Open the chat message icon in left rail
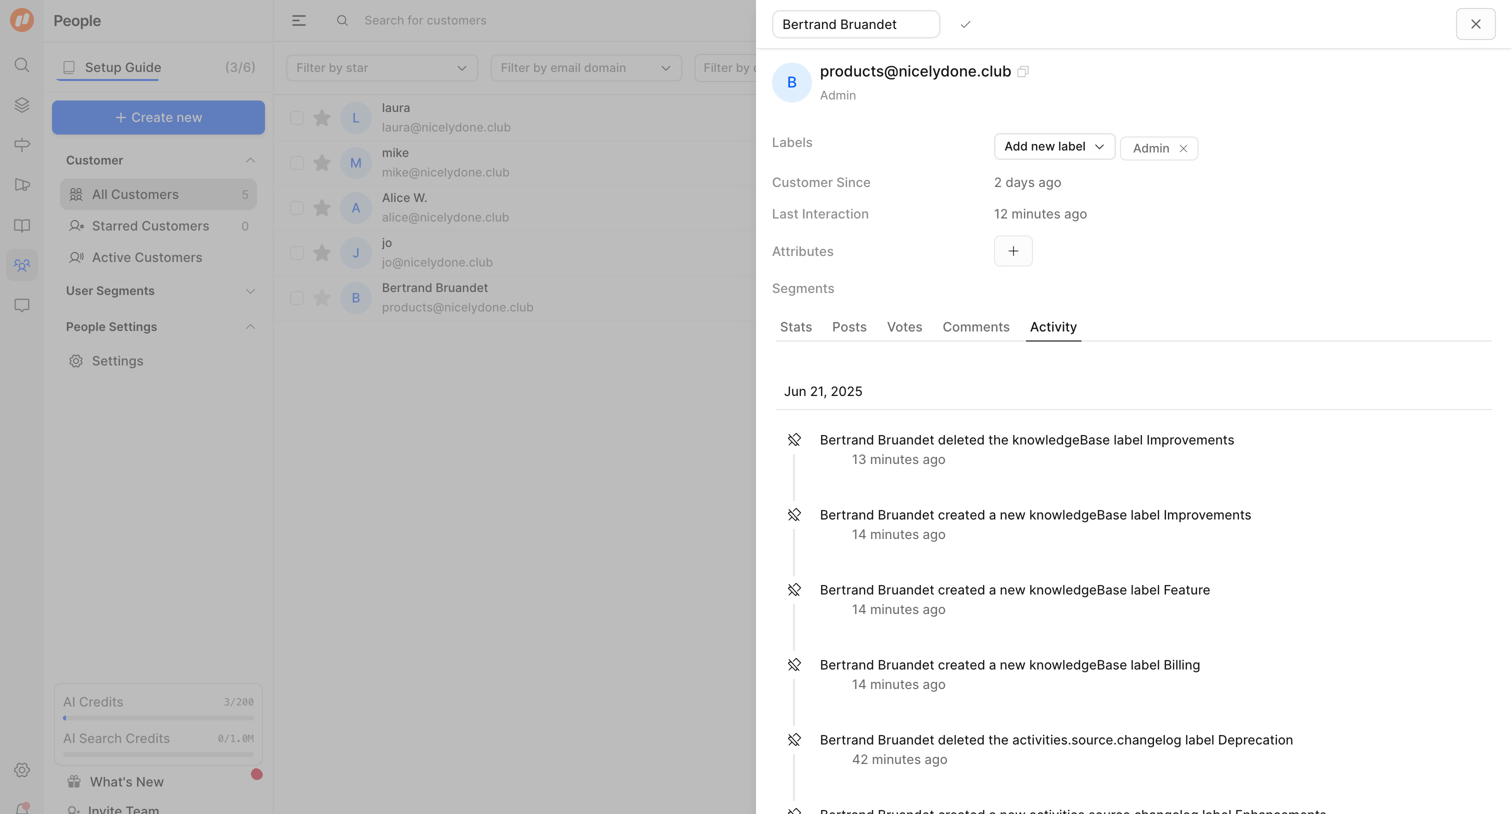The image size is (1512, 814). tap(22, 305)
